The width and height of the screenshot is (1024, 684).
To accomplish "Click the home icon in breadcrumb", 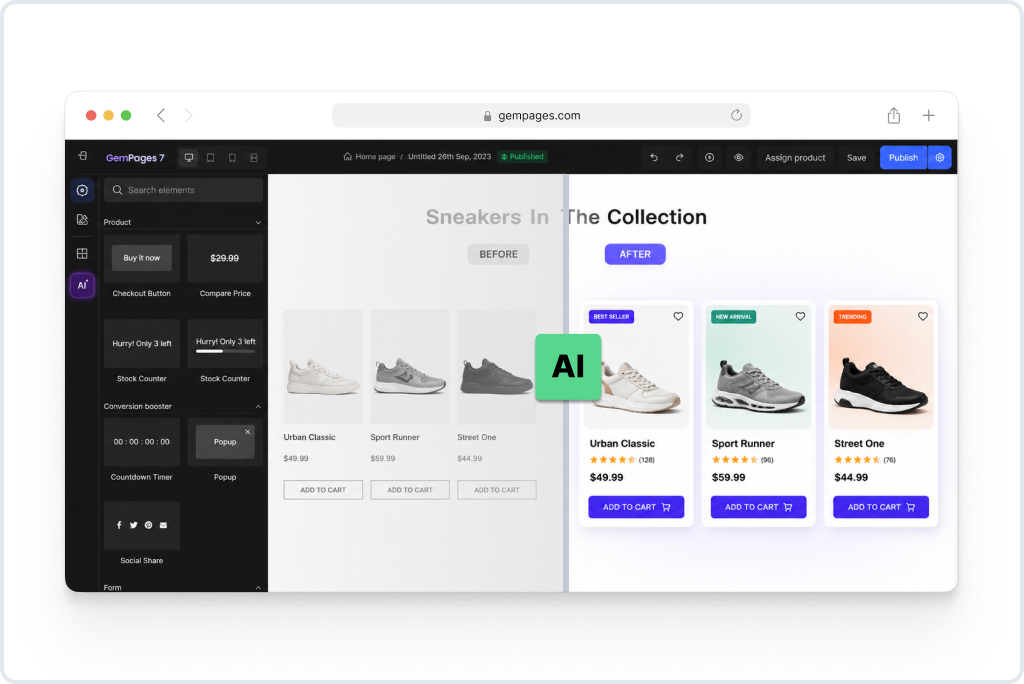I will 347,157.
